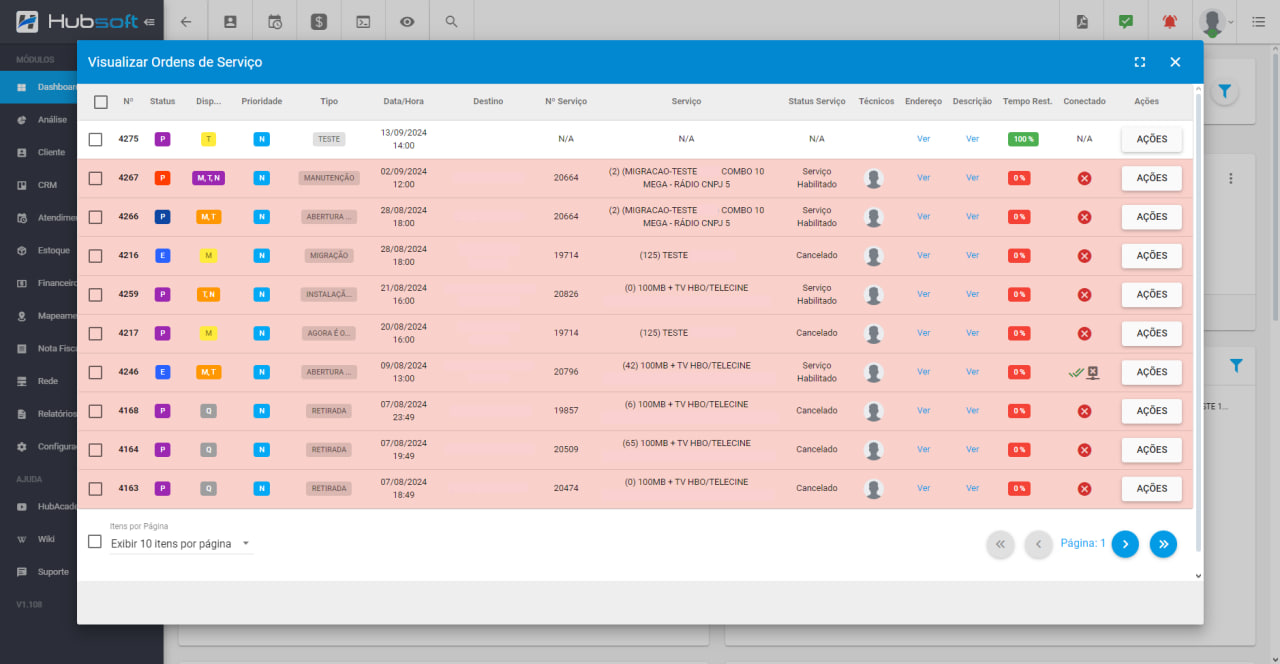Open the green chat check icon
Screen dimensions: 1280x664
click(1126, 21)
